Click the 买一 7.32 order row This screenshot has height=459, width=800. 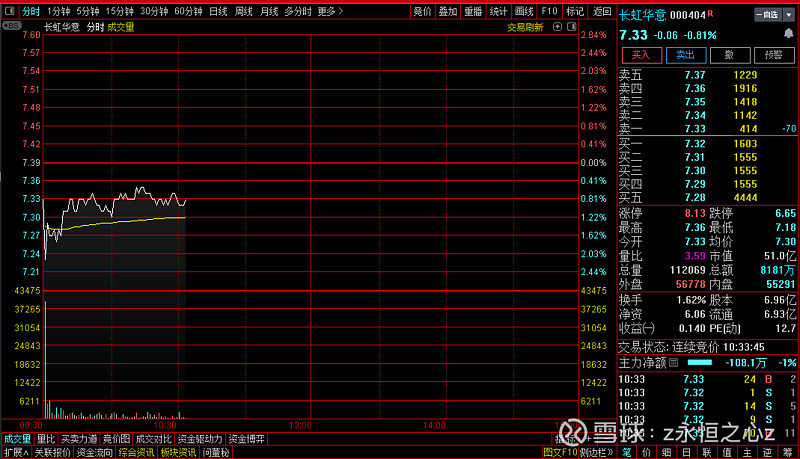(708, 144)
